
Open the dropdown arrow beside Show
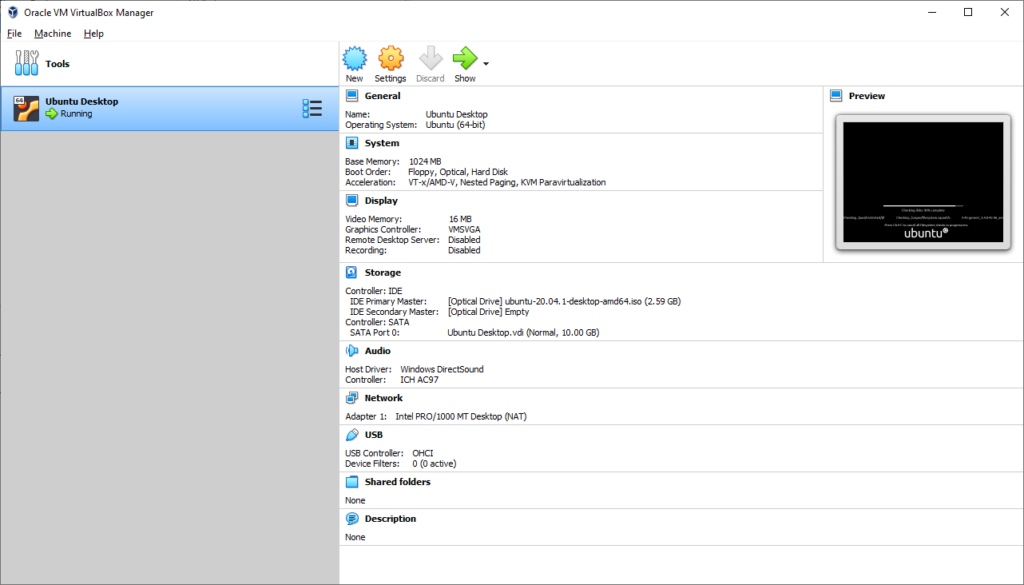tap(486, 63)
